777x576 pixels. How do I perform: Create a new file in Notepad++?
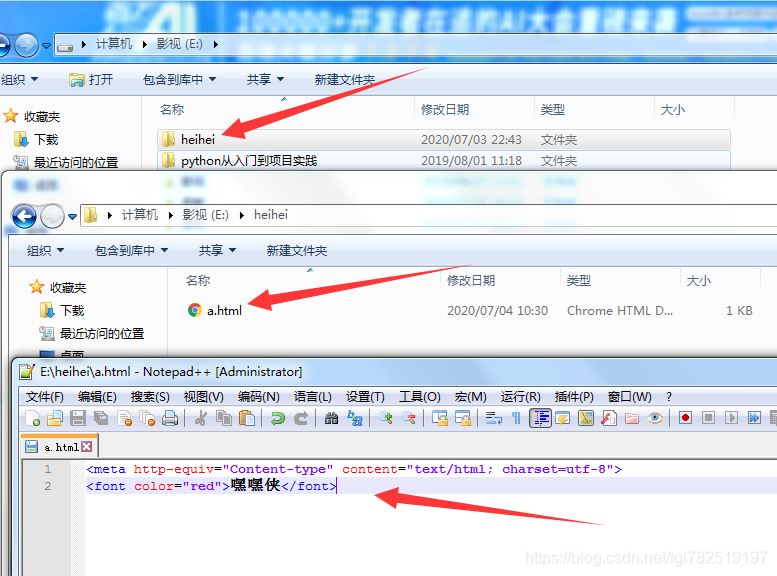(x=33, y=418)
